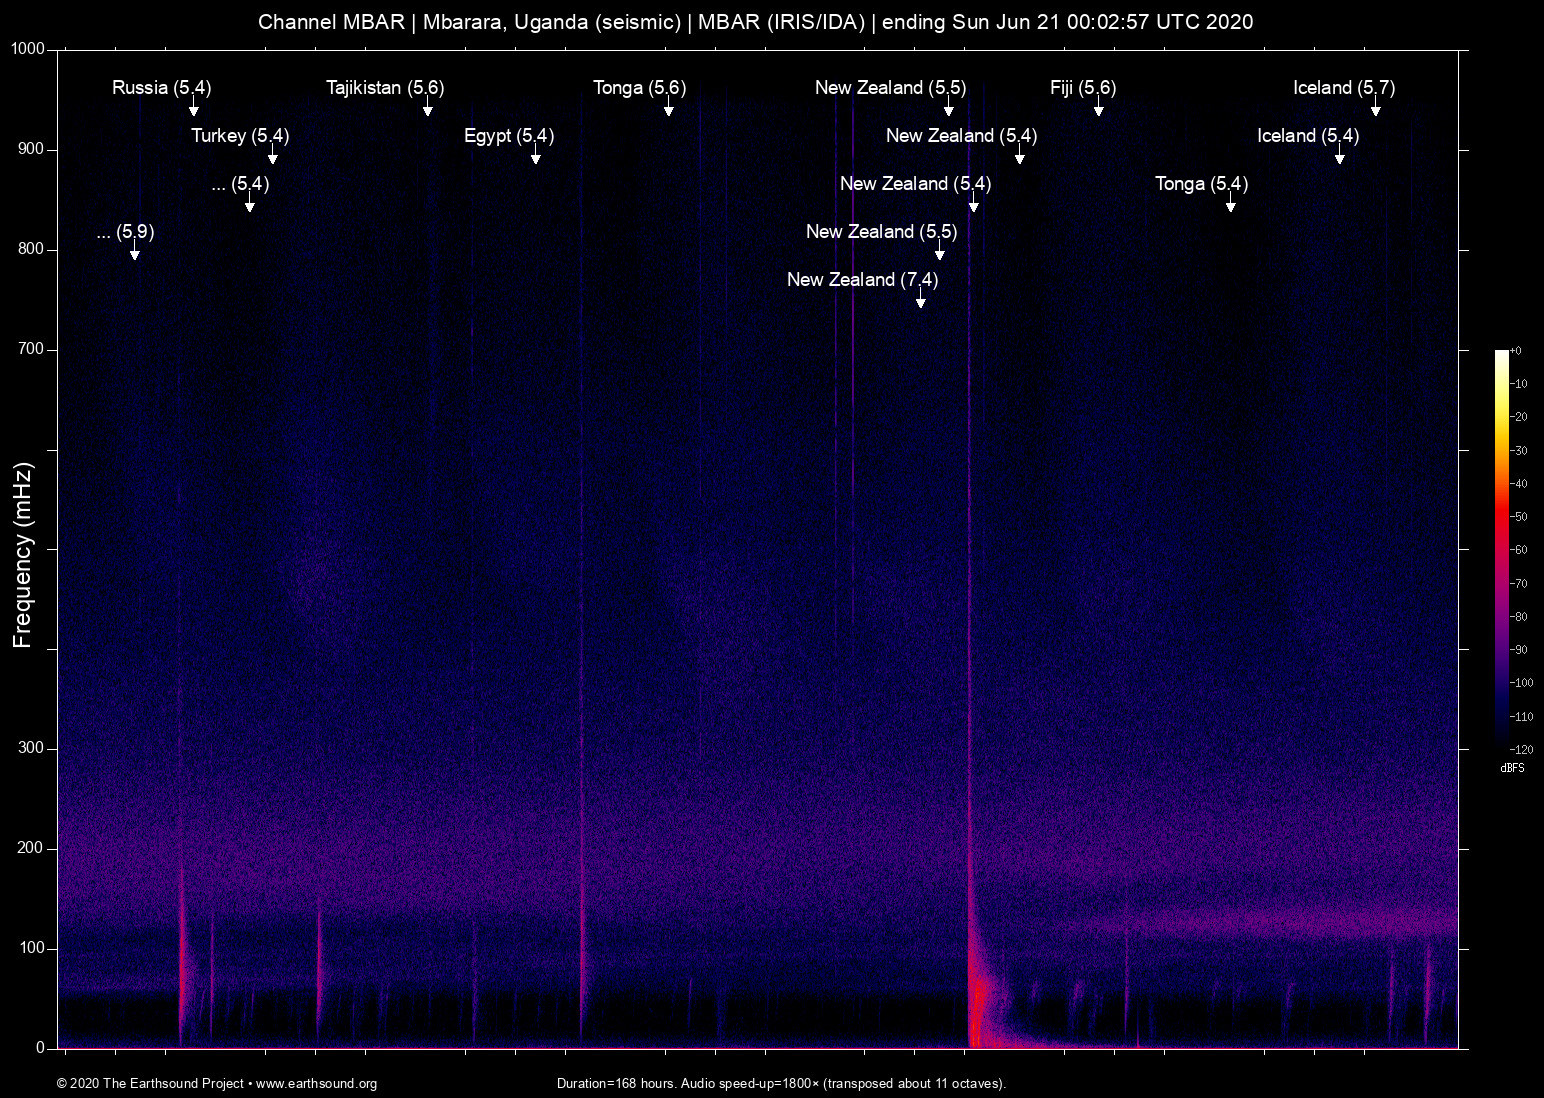Select the Tonga (5.6) event label
The height and width of the screenshot is (1098, 1544).
(640, 88)
